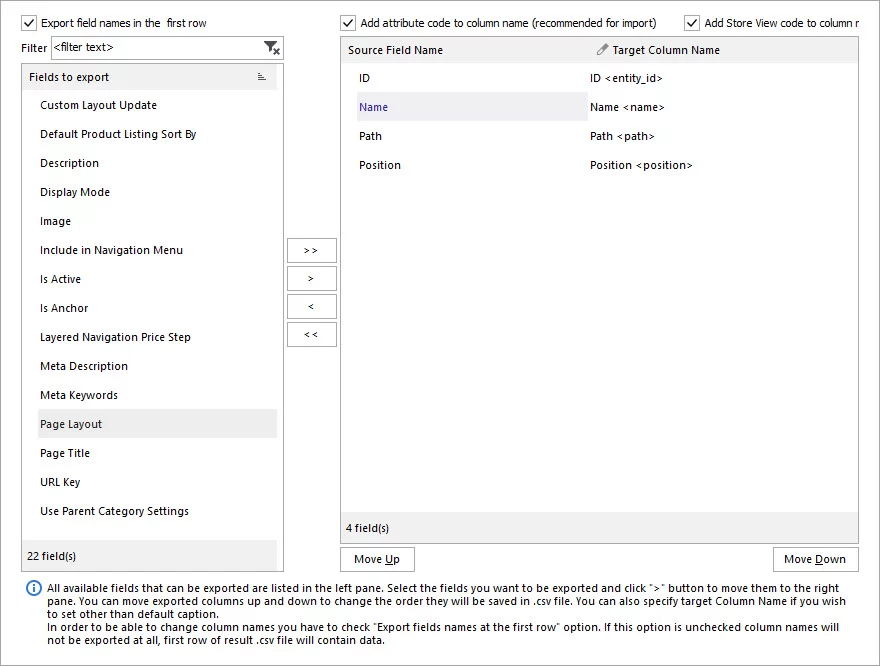The width and height of the screenshot is (880, 666).
Task: Select Use Parent Category Settings field
Action: tap(157, 511)
